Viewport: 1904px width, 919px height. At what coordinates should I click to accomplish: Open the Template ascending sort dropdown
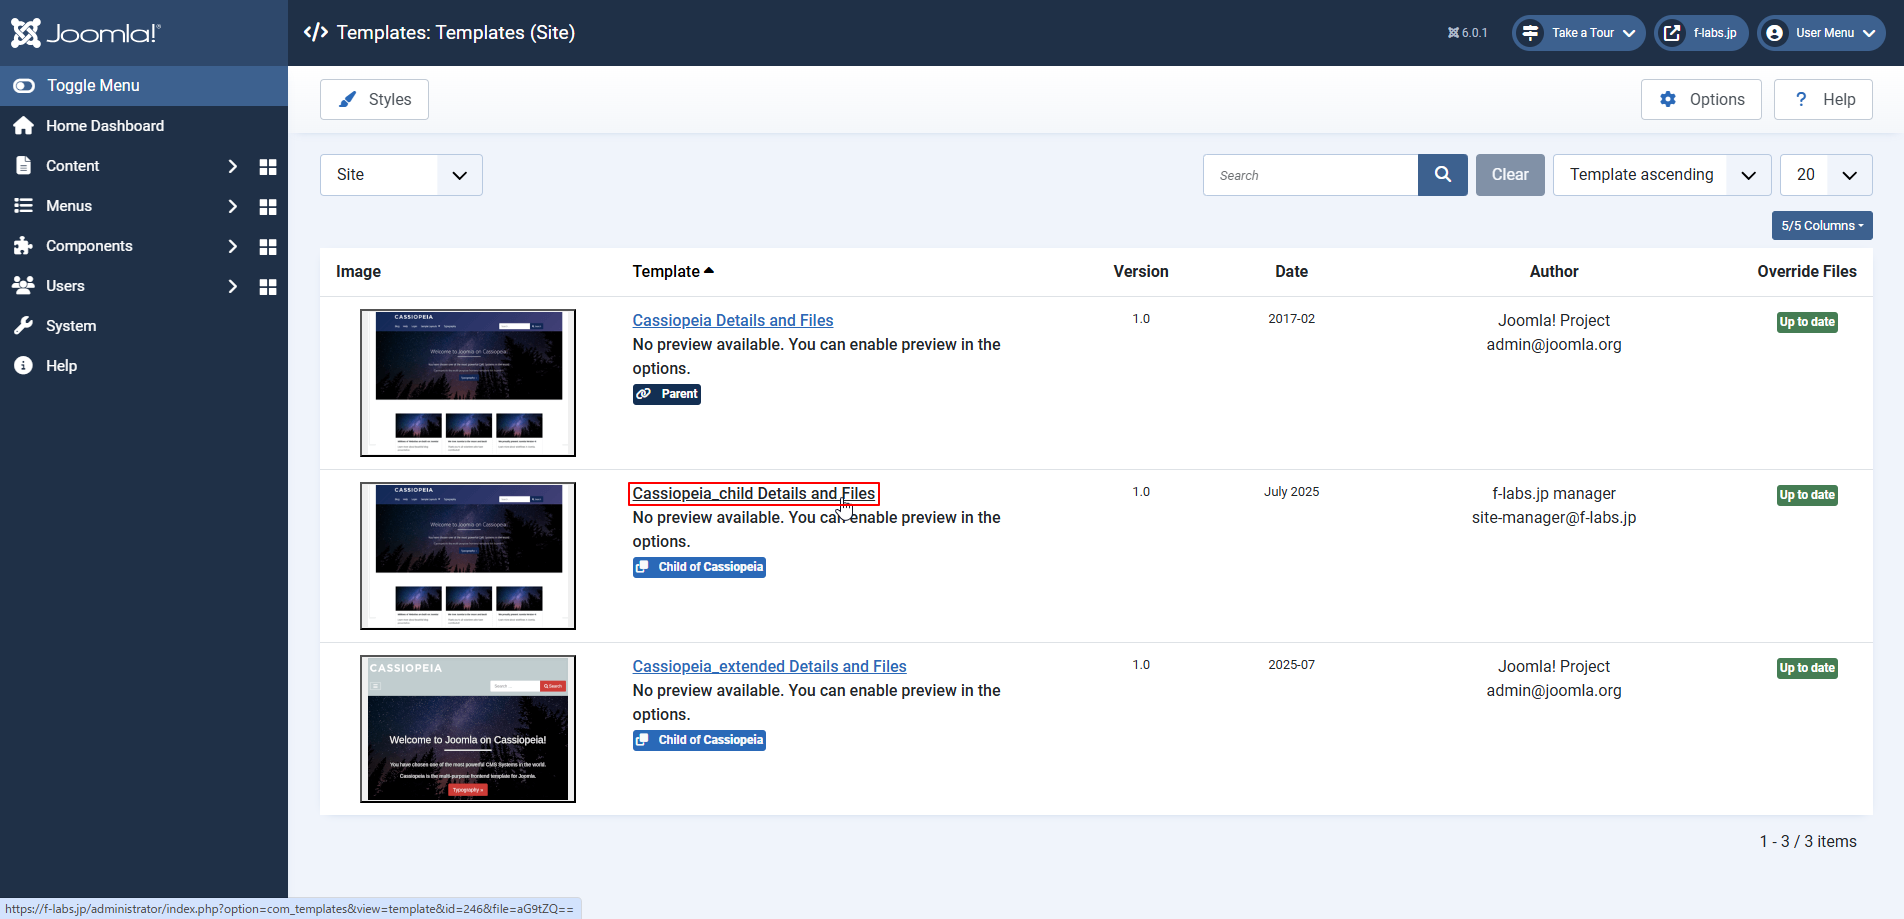pyautogui.click(x=1661, y=175)
